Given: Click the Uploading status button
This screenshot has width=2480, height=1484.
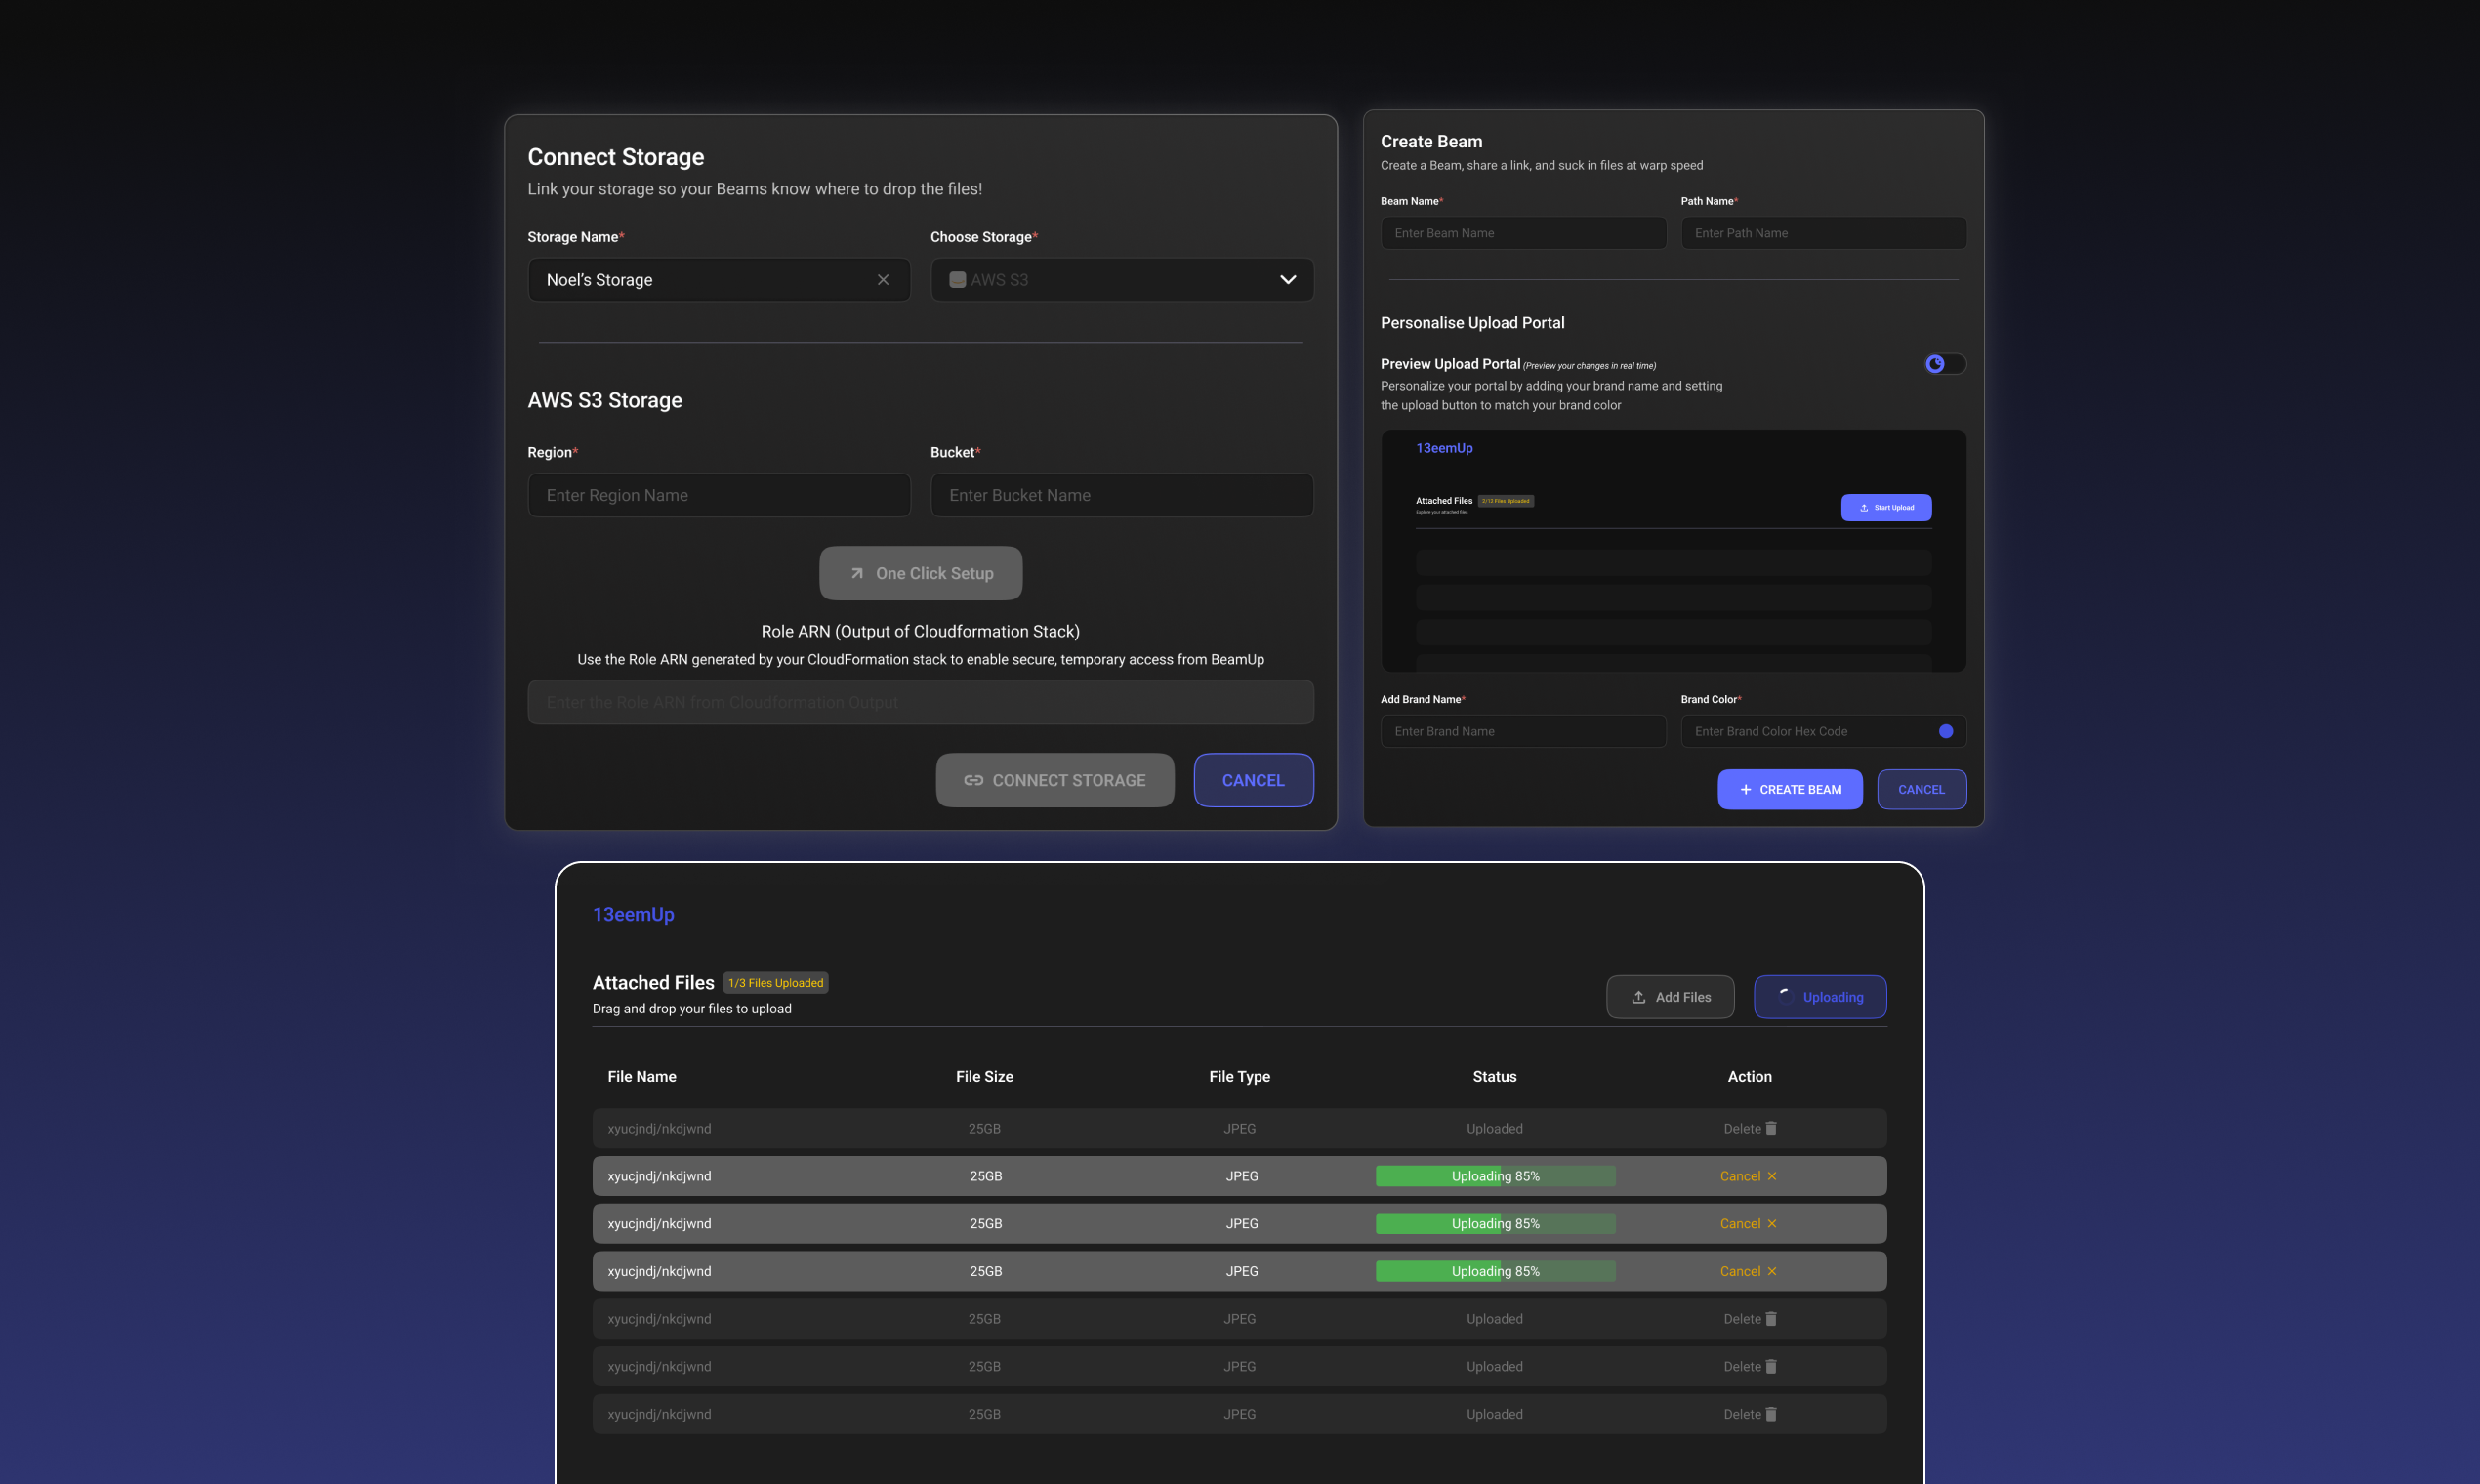Looking at the screenshot, I should (x=1820, y=997).
